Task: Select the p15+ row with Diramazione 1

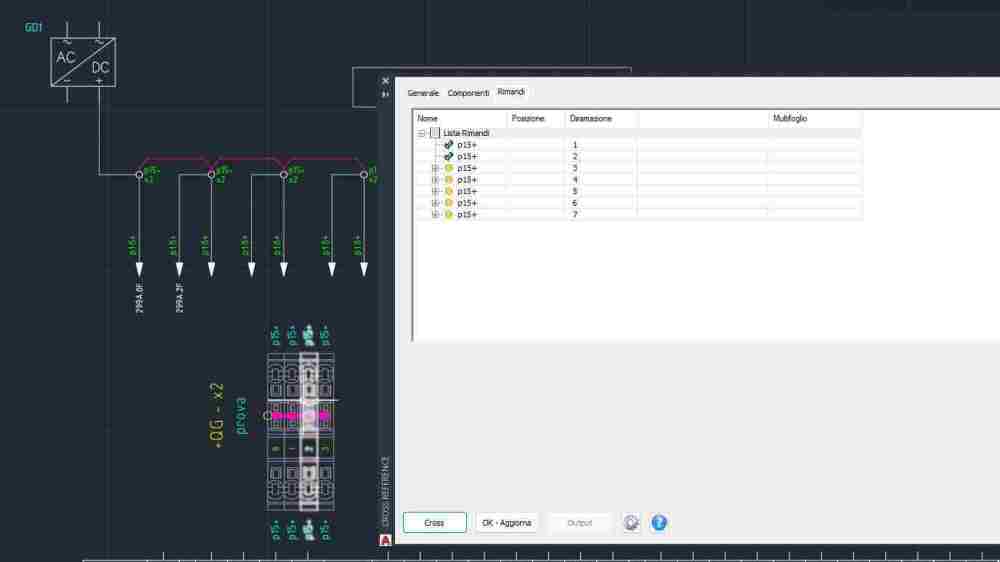Action: 467,145
